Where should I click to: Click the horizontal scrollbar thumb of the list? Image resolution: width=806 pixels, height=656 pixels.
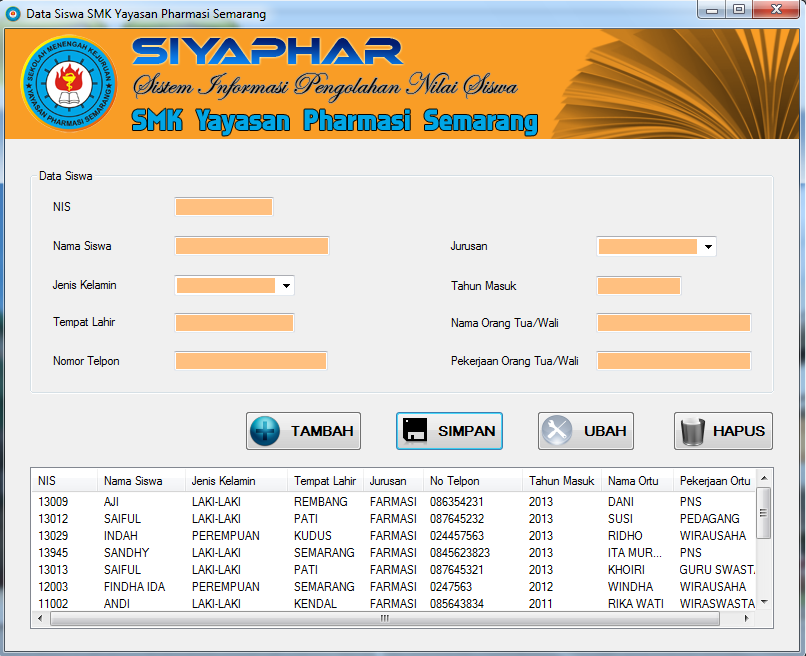coord(384,618)
